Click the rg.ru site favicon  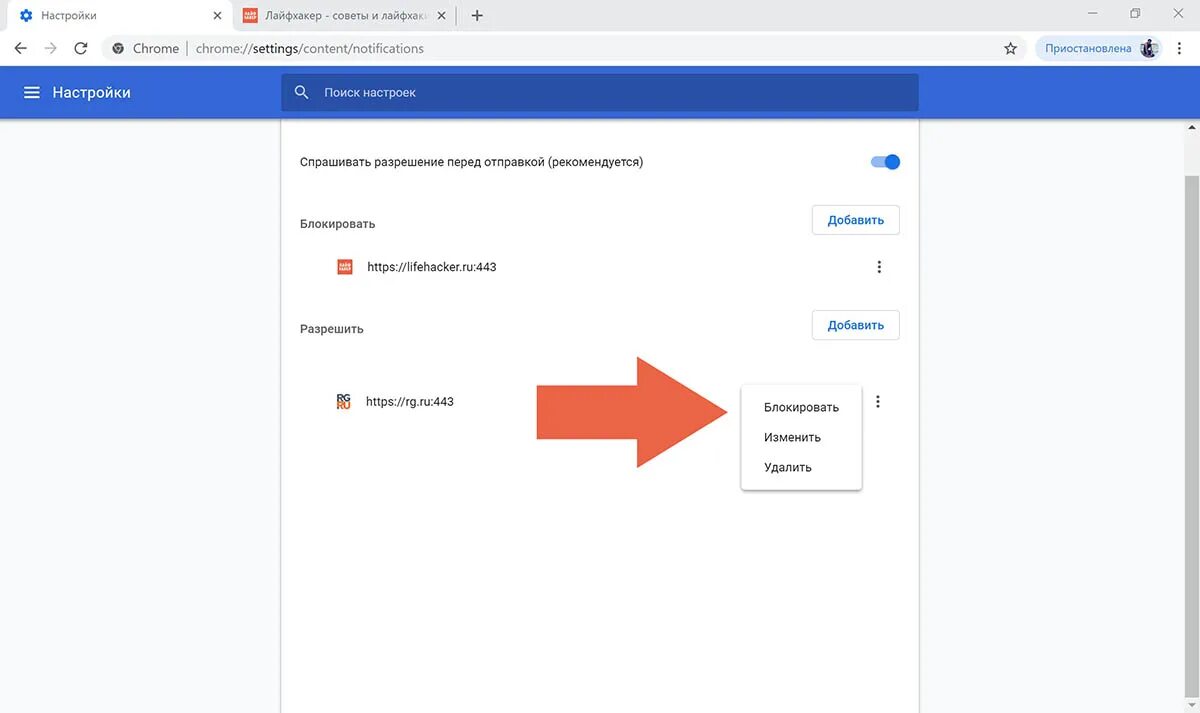point(344,402)
